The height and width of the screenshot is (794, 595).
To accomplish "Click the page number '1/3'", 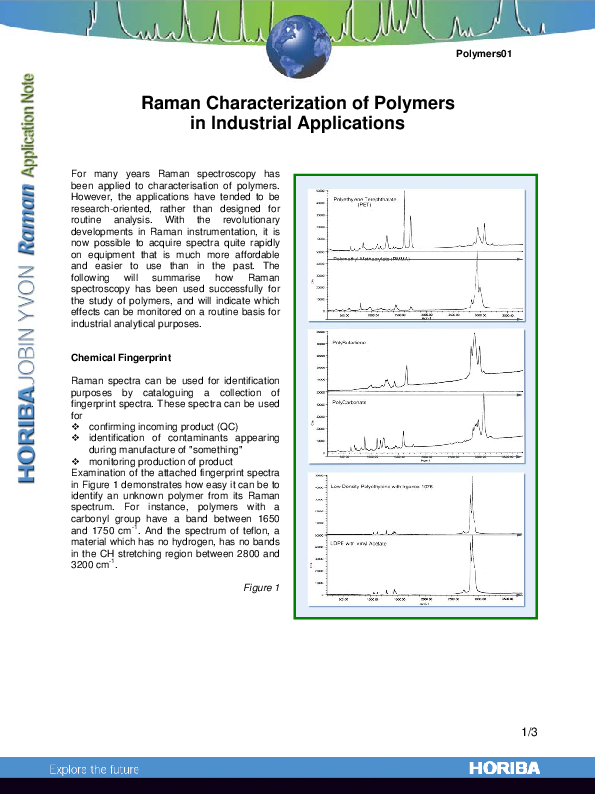I will [x=529, y=732].
